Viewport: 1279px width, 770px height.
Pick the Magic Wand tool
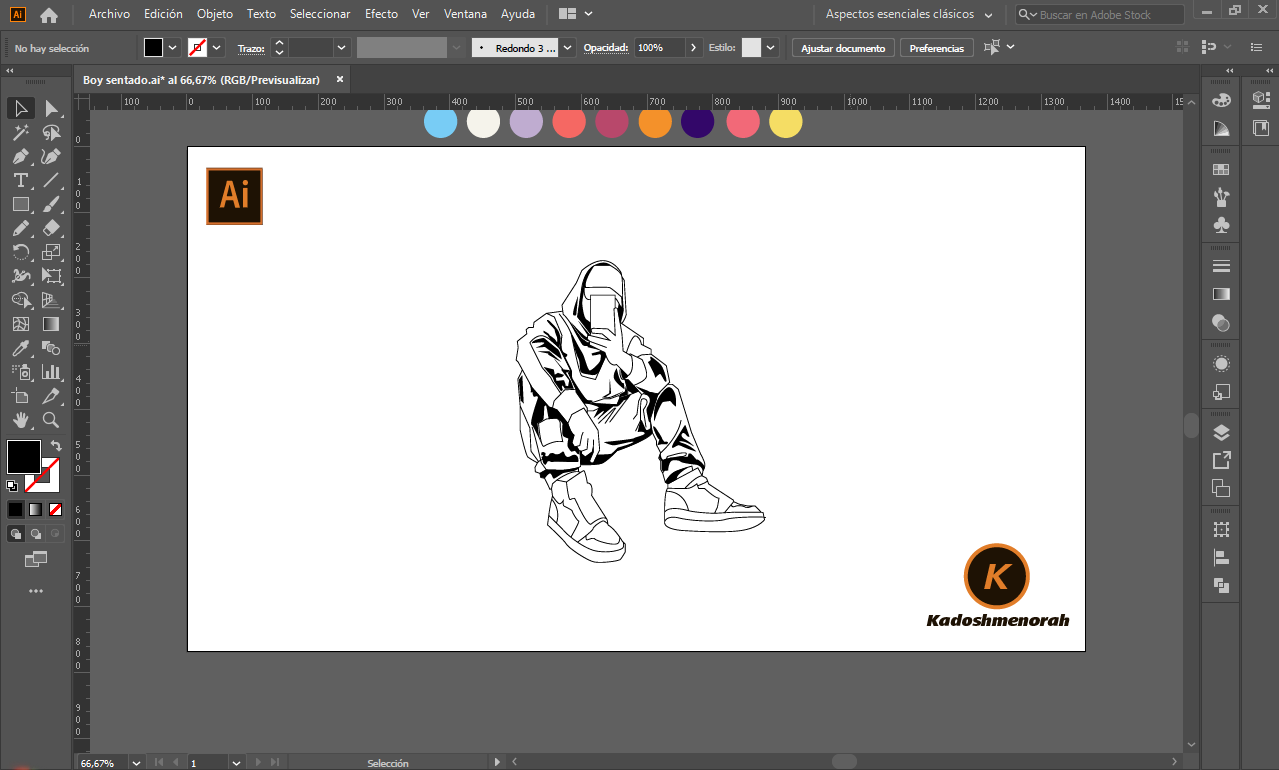21,132
